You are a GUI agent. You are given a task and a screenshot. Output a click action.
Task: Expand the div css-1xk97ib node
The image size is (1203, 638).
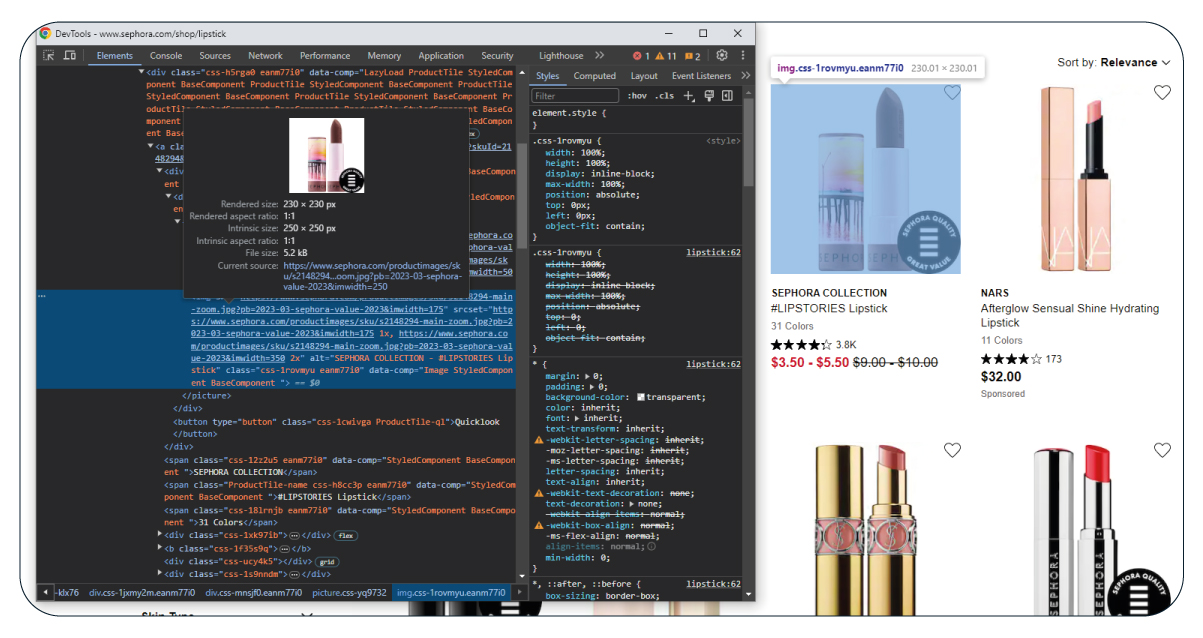[160, 535]
